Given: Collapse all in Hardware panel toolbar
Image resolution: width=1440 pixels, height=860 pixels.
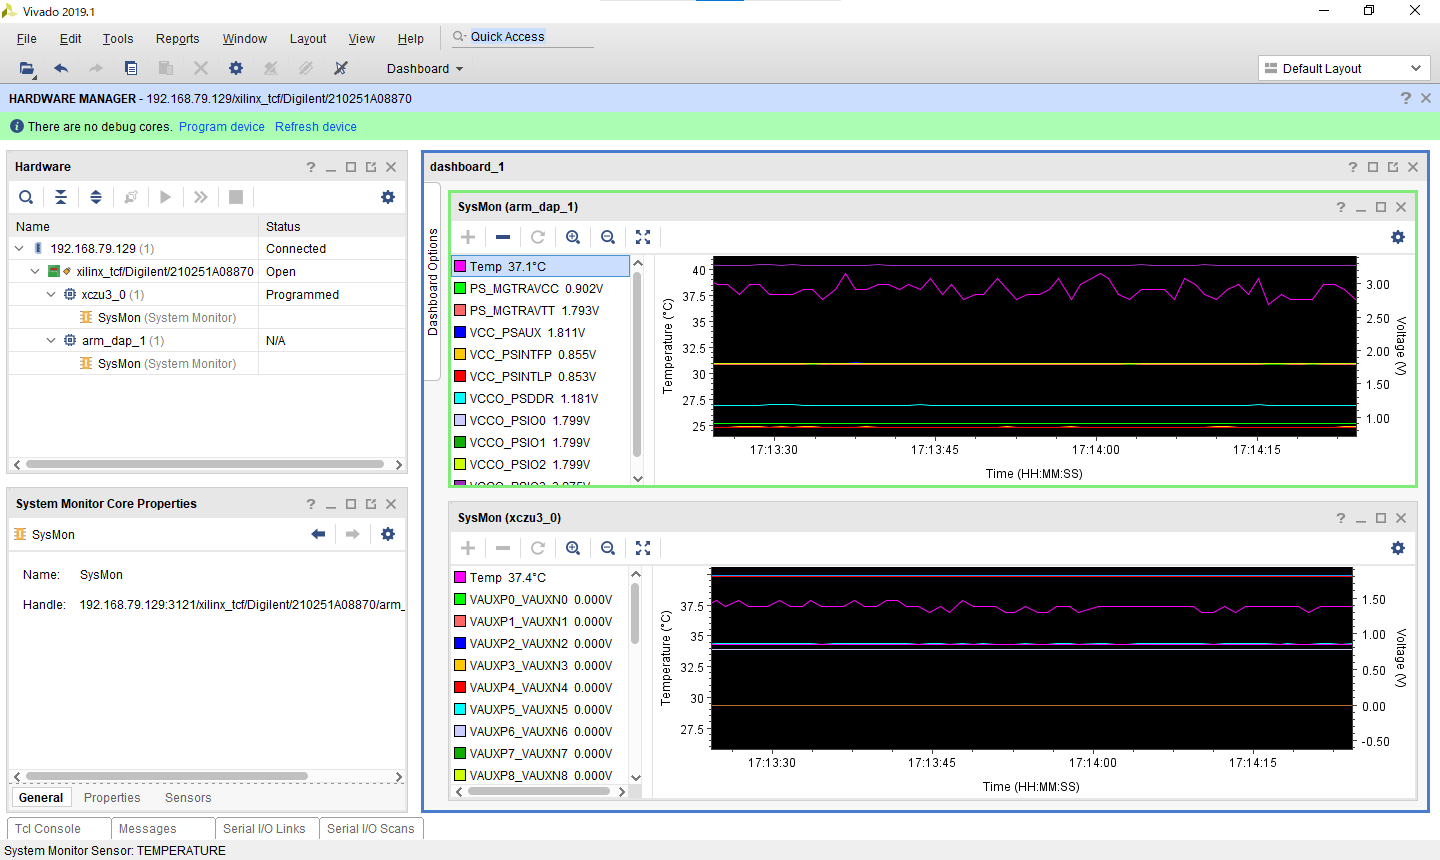Looking at the screenshot, I should 61,197.
